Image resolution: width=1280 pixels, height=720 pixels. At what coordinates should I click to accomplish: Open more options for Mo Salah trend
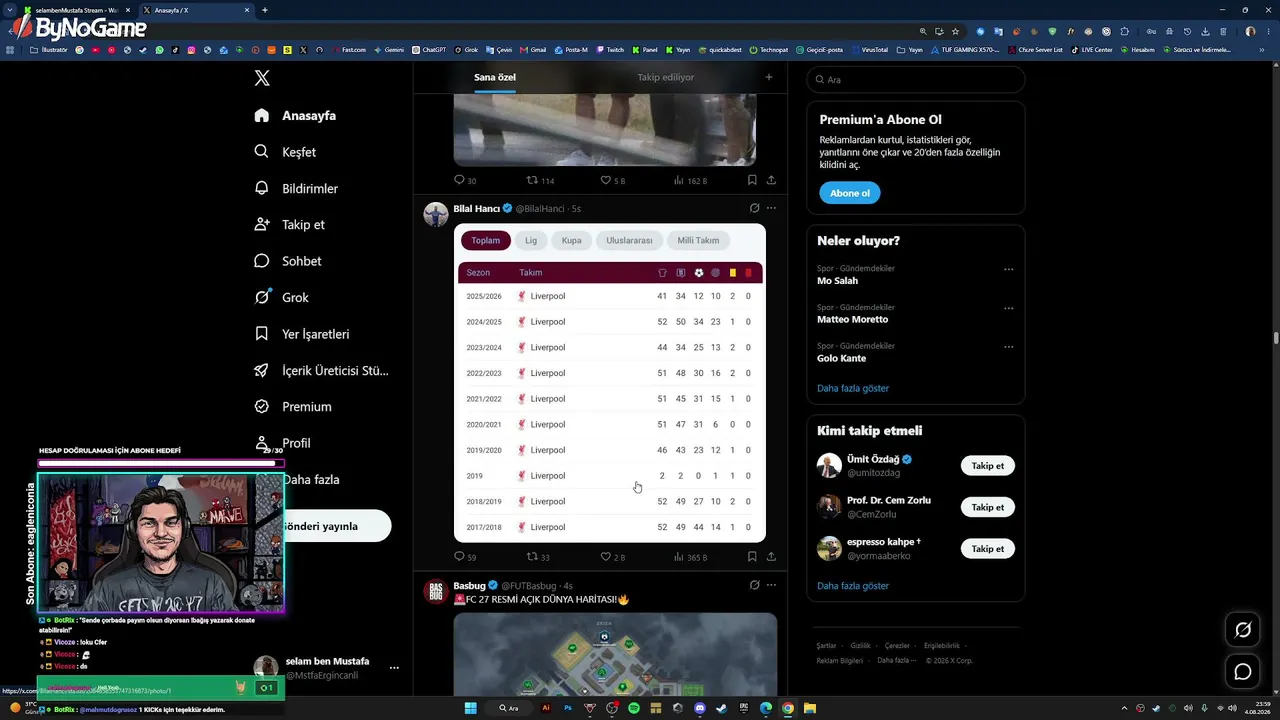point(1008,269)
